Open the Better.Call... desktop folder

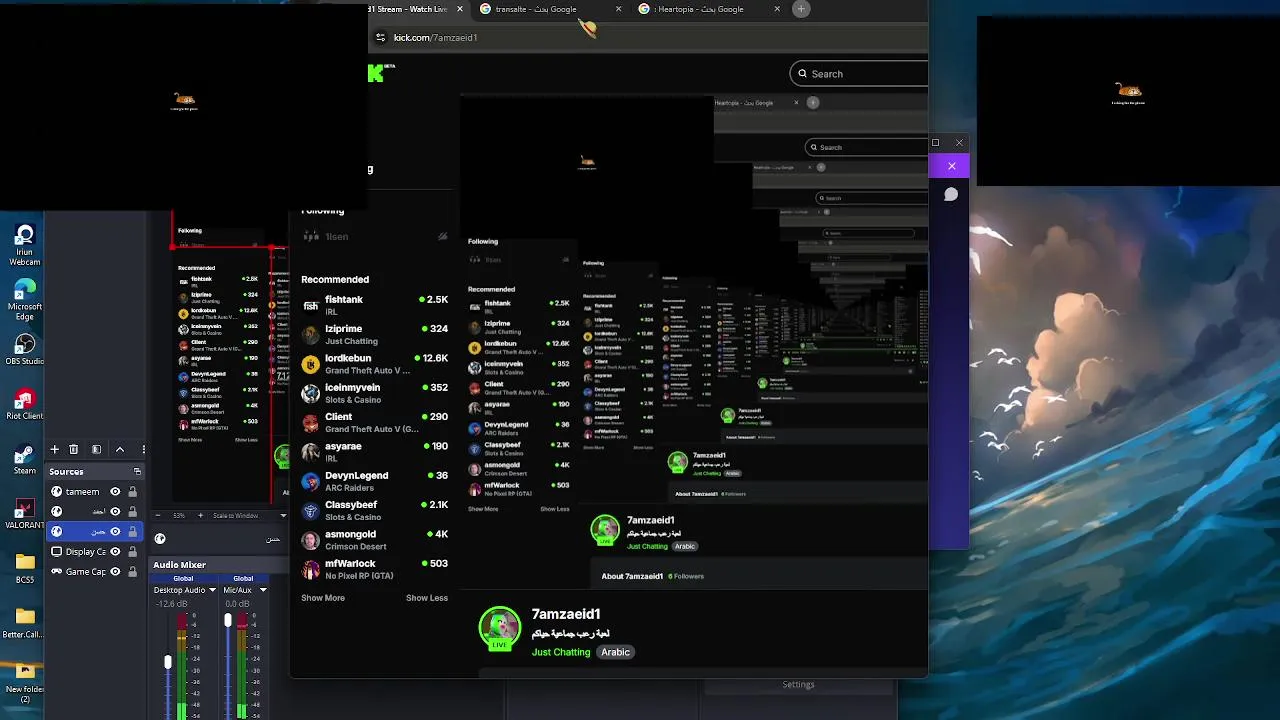click(x=25, y=622)
